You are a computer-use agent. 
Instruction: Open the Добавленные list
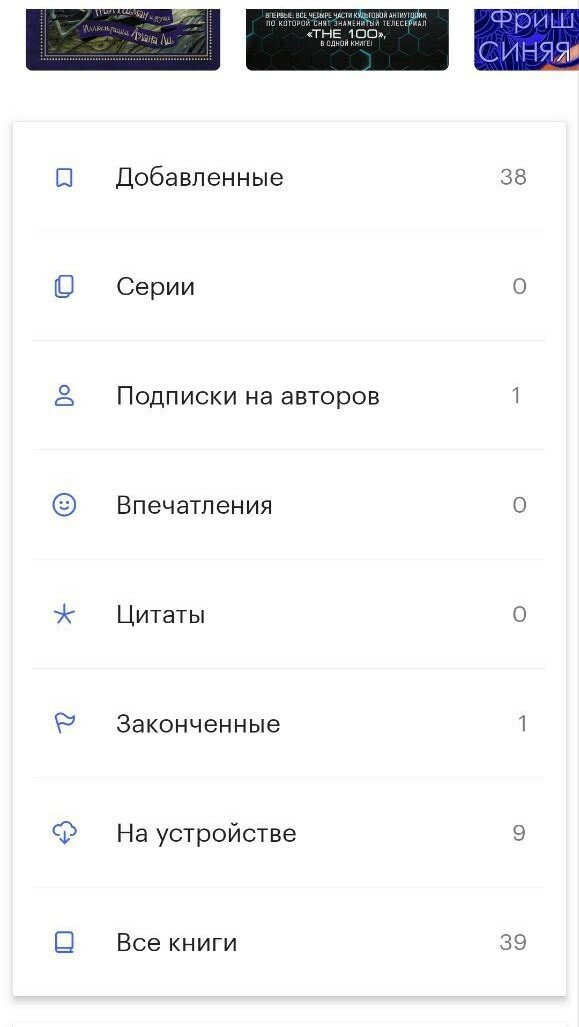click(x=289, y=177)
